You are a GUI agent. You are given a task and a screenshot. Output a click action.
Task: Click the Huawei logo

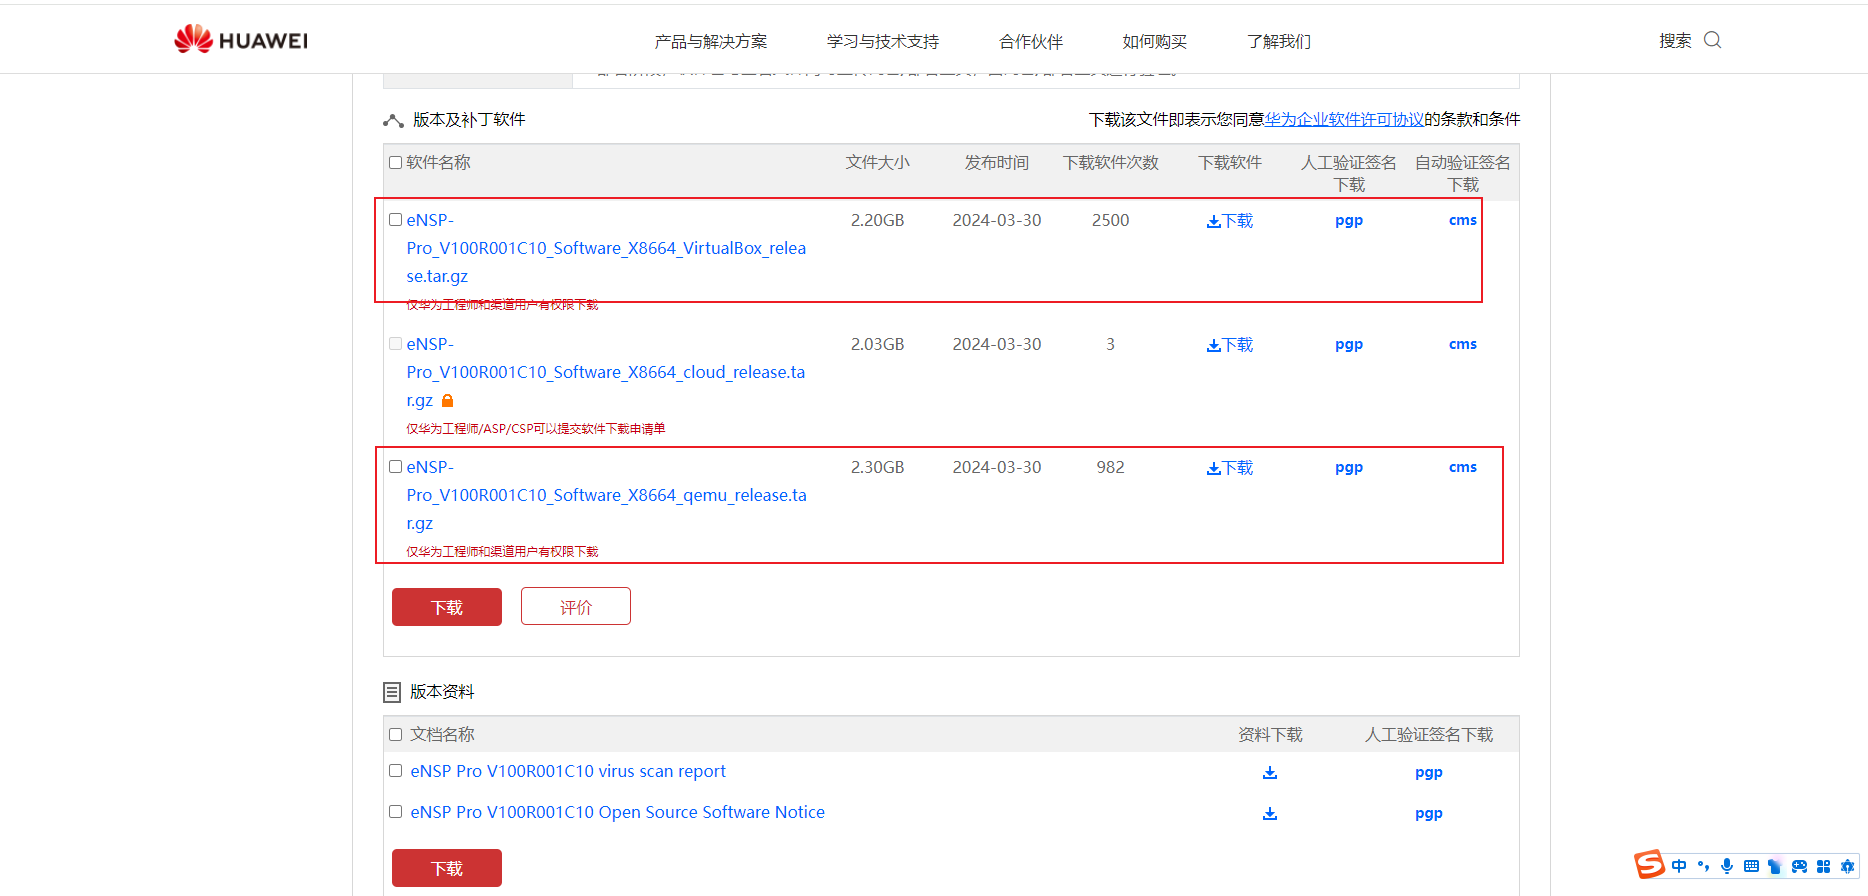tap(241, 40)
